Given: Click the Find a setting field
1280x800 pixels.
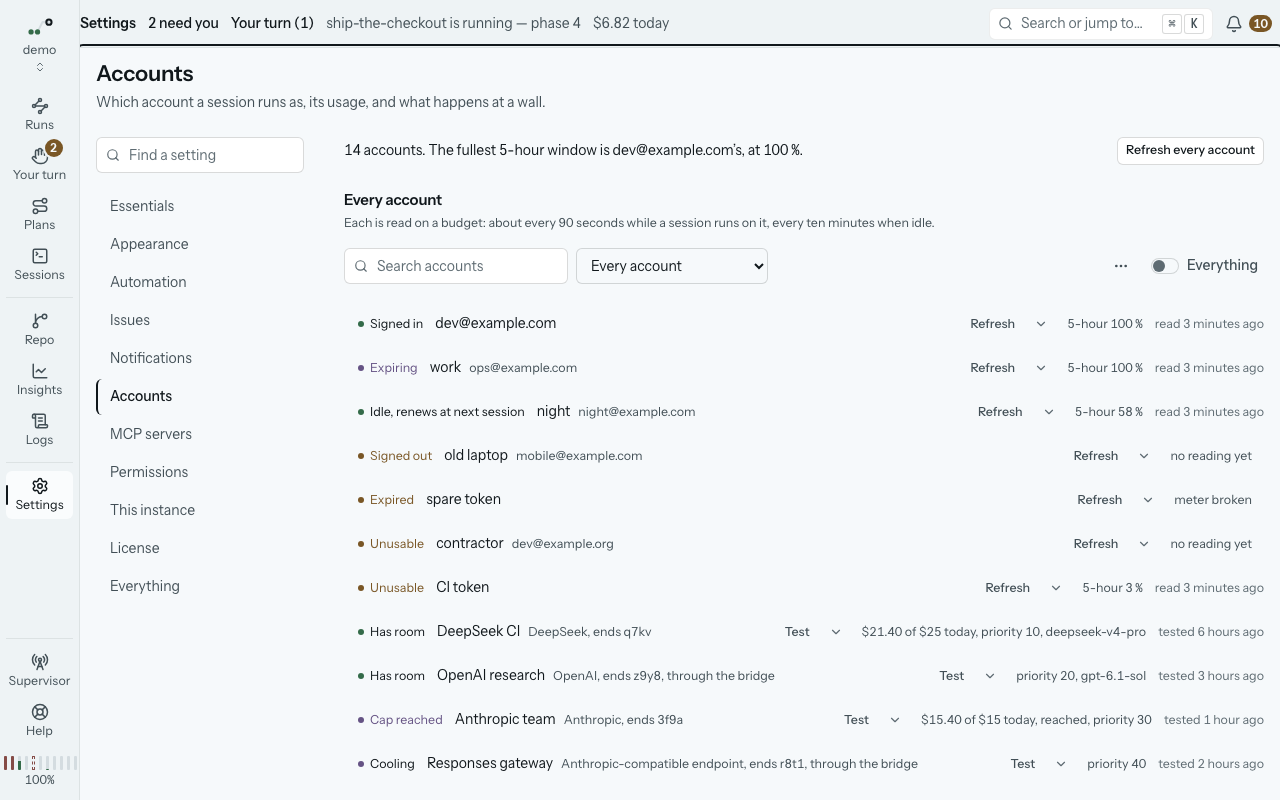Looking at the screenshot, I should [x=200, y=155].
